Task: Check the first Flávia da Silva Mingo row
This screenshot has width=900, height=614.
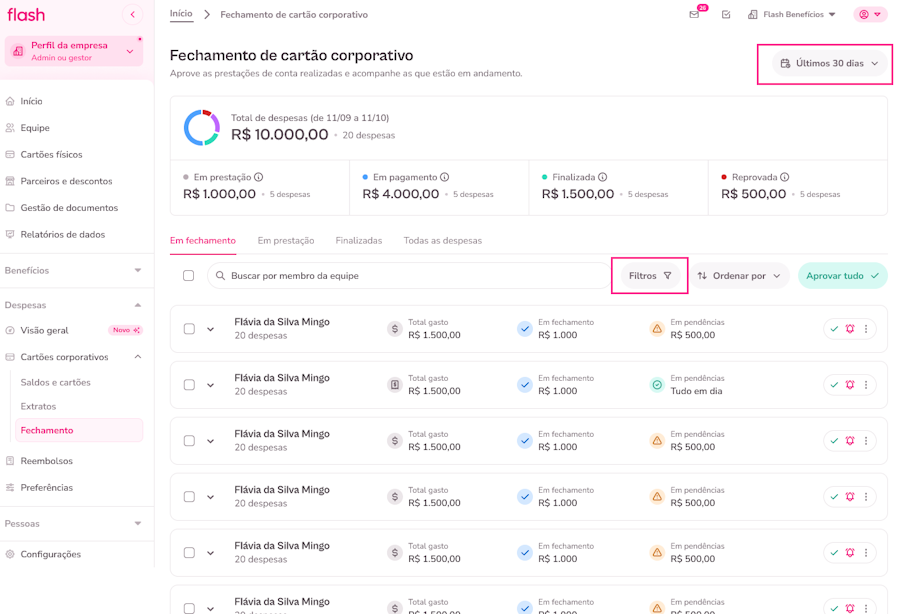Action: click(x=189, y=329)
